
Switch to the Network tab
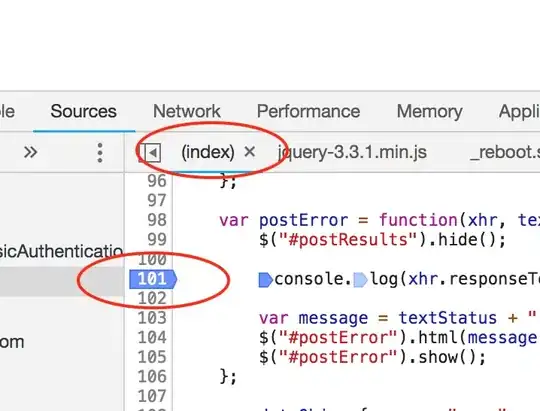coord(187,111)
